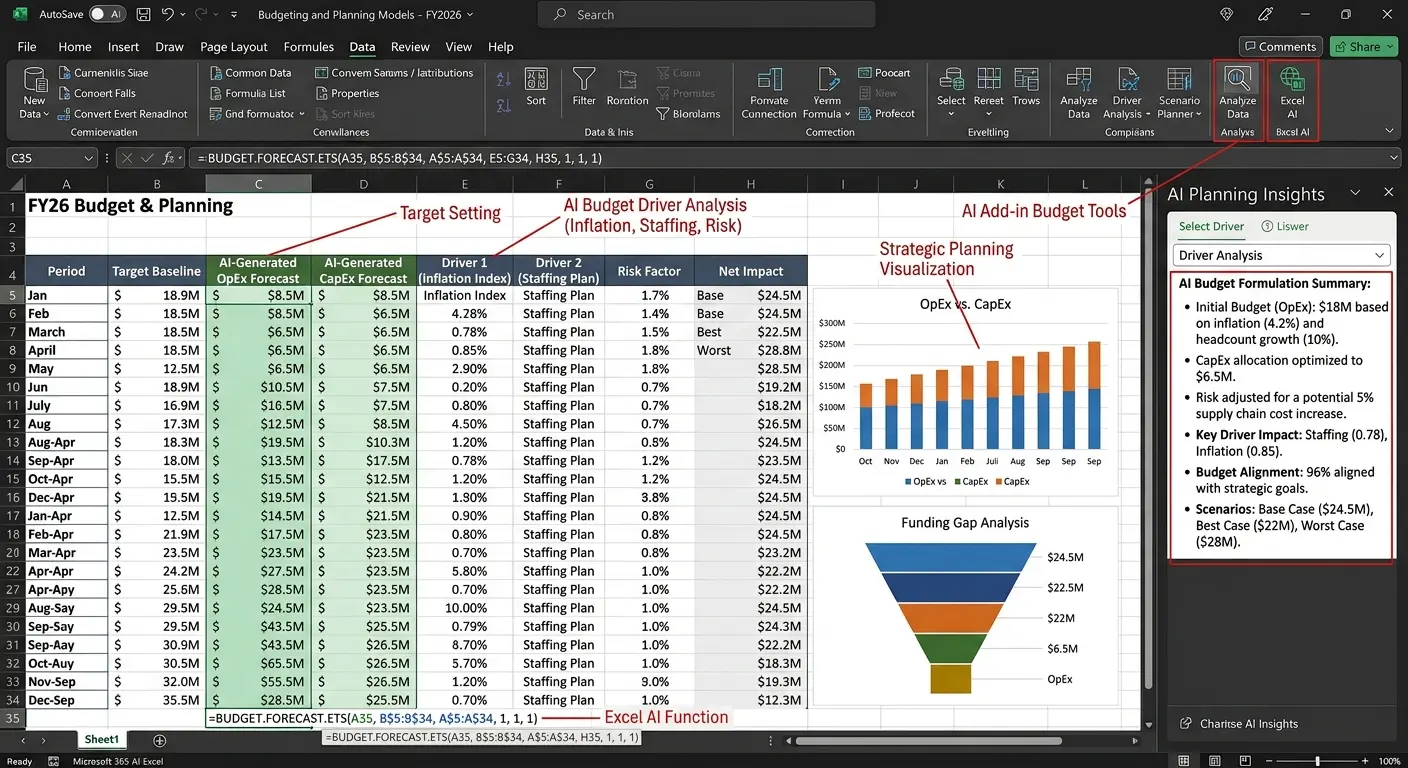
Task: Launch the Excel AI add-in
Action: (x=1292, y=94)
